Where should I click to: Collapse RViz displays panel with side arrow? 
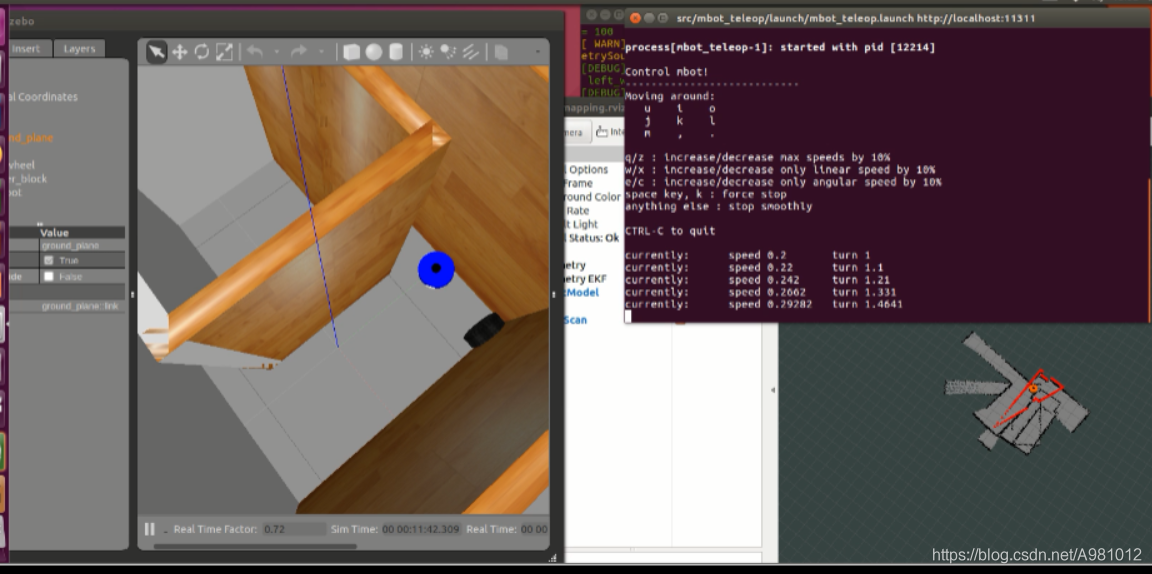(772, 390)
